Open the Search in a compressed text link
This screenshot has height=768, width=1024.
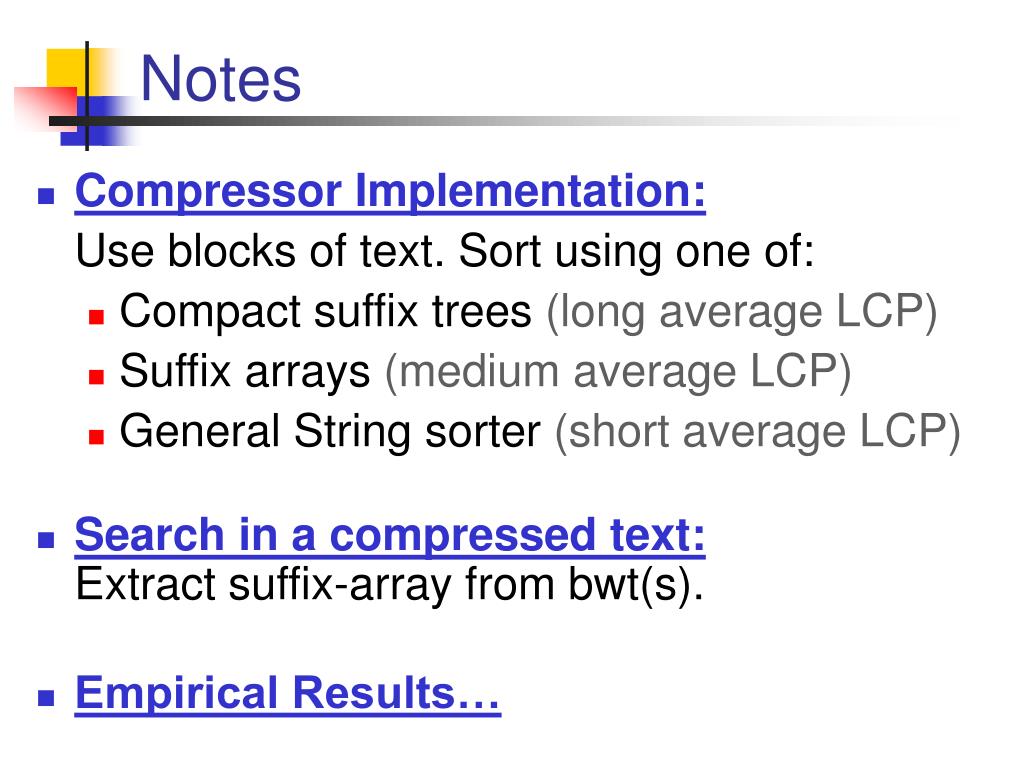[x=390, y=536]
